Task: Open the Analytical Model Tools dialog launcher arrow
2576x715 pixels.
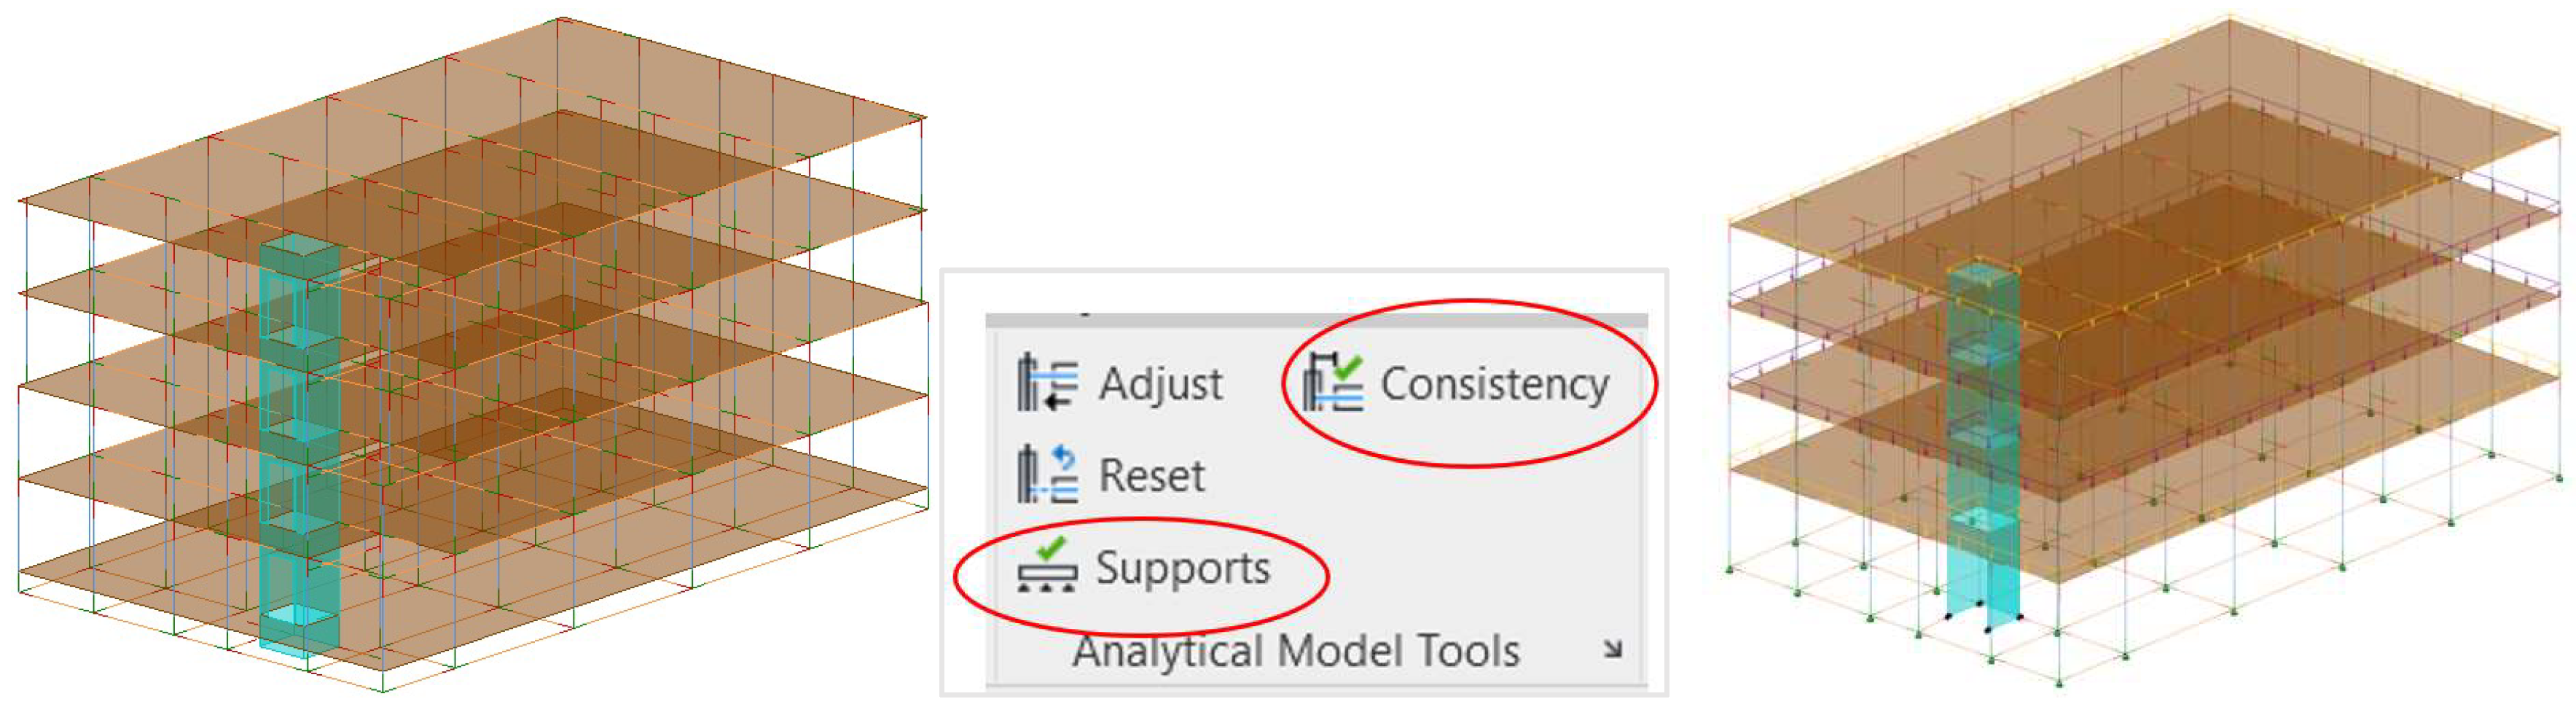Action: (x=1612, y=650)
